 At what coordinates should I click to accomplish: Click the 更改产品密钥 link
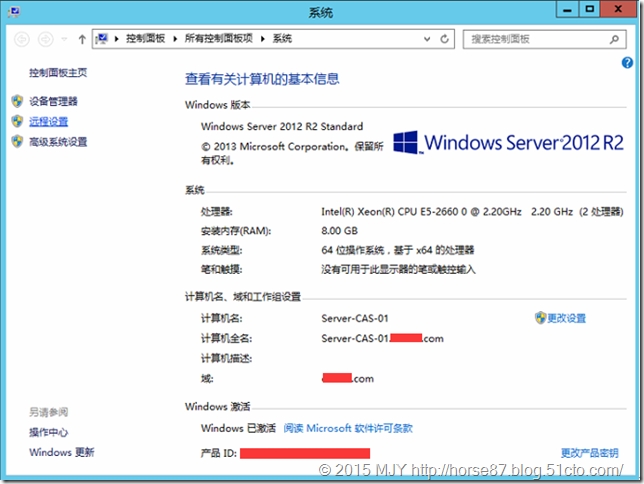coord(589,453)
